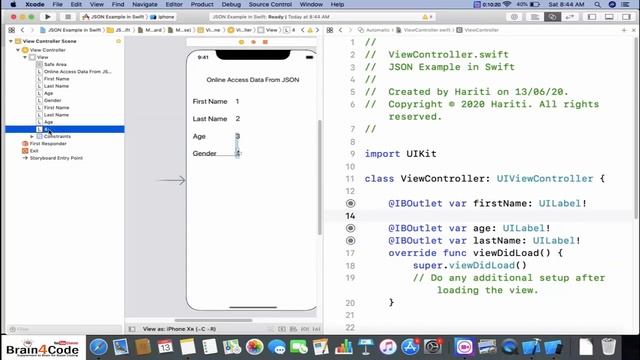Viewport: 640px width, 360px height.
Task: Select the assistant editor button
Action: 552,17
